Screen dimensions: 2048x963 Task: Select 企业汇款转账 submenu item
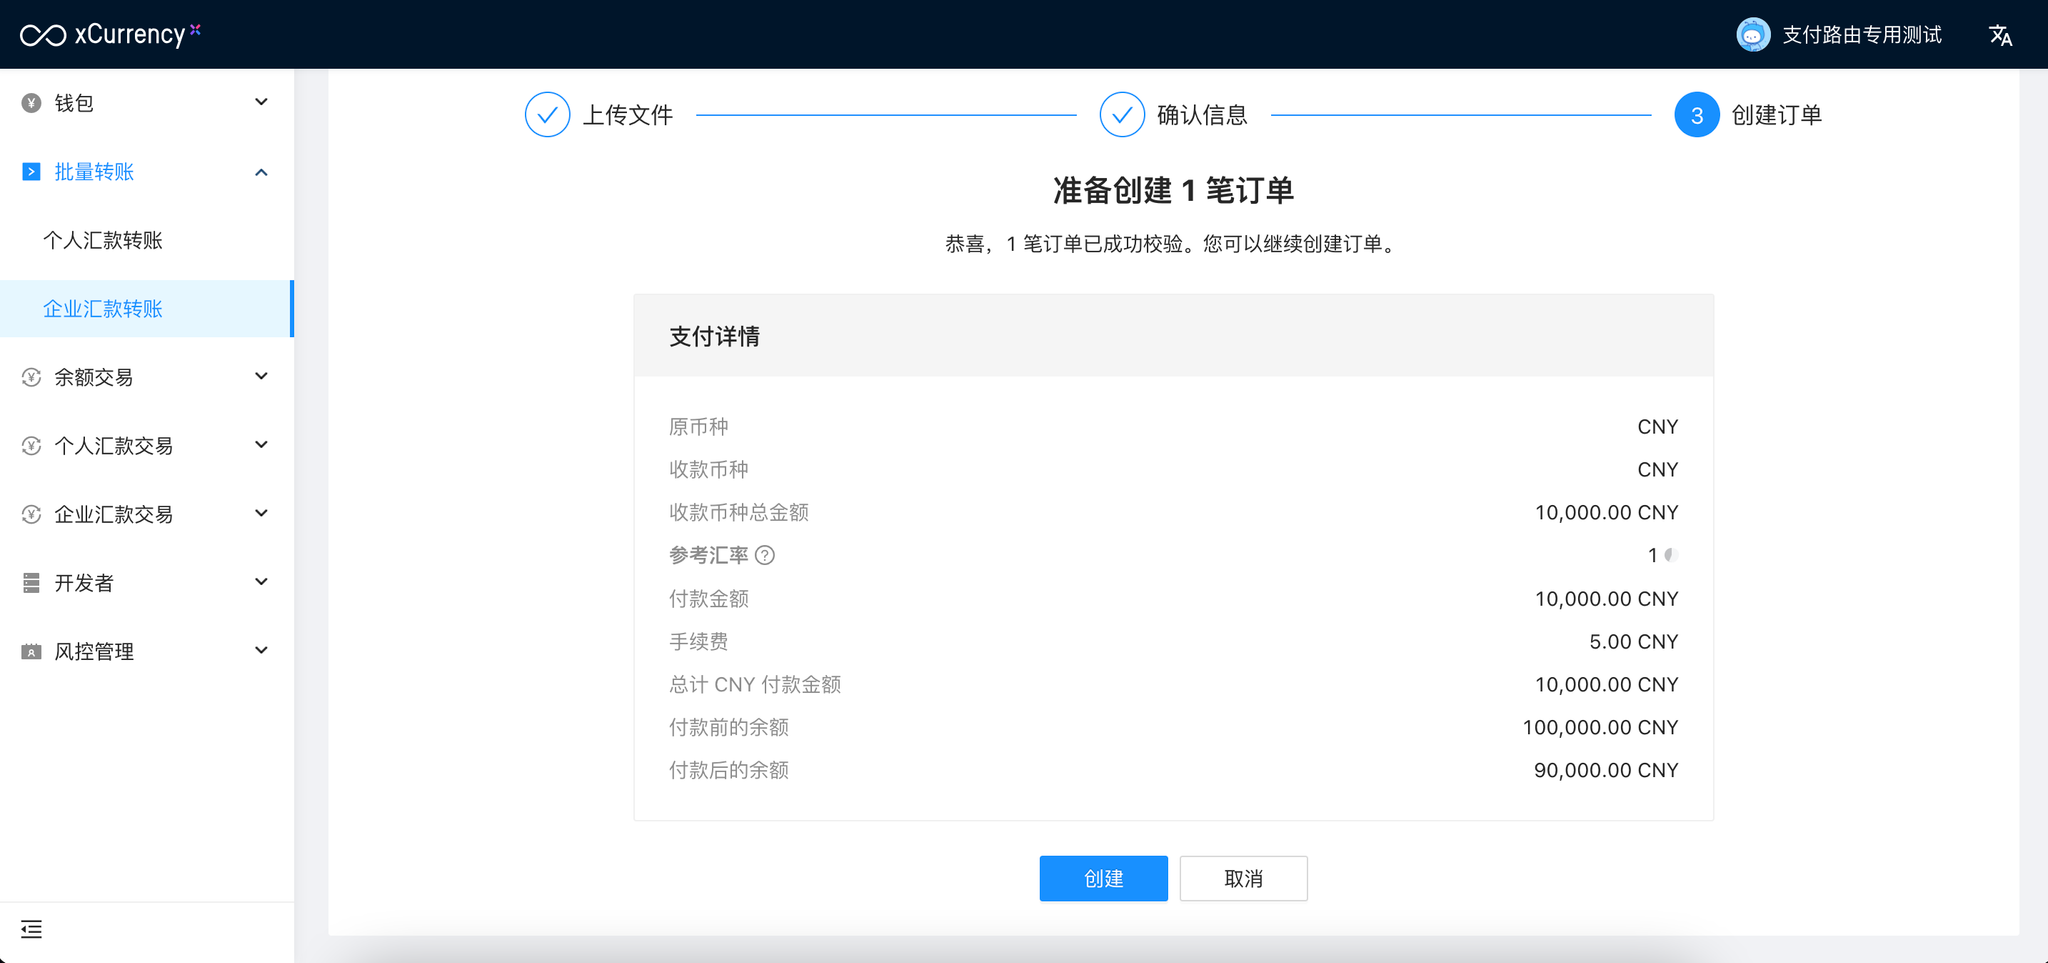pos(103,309)
